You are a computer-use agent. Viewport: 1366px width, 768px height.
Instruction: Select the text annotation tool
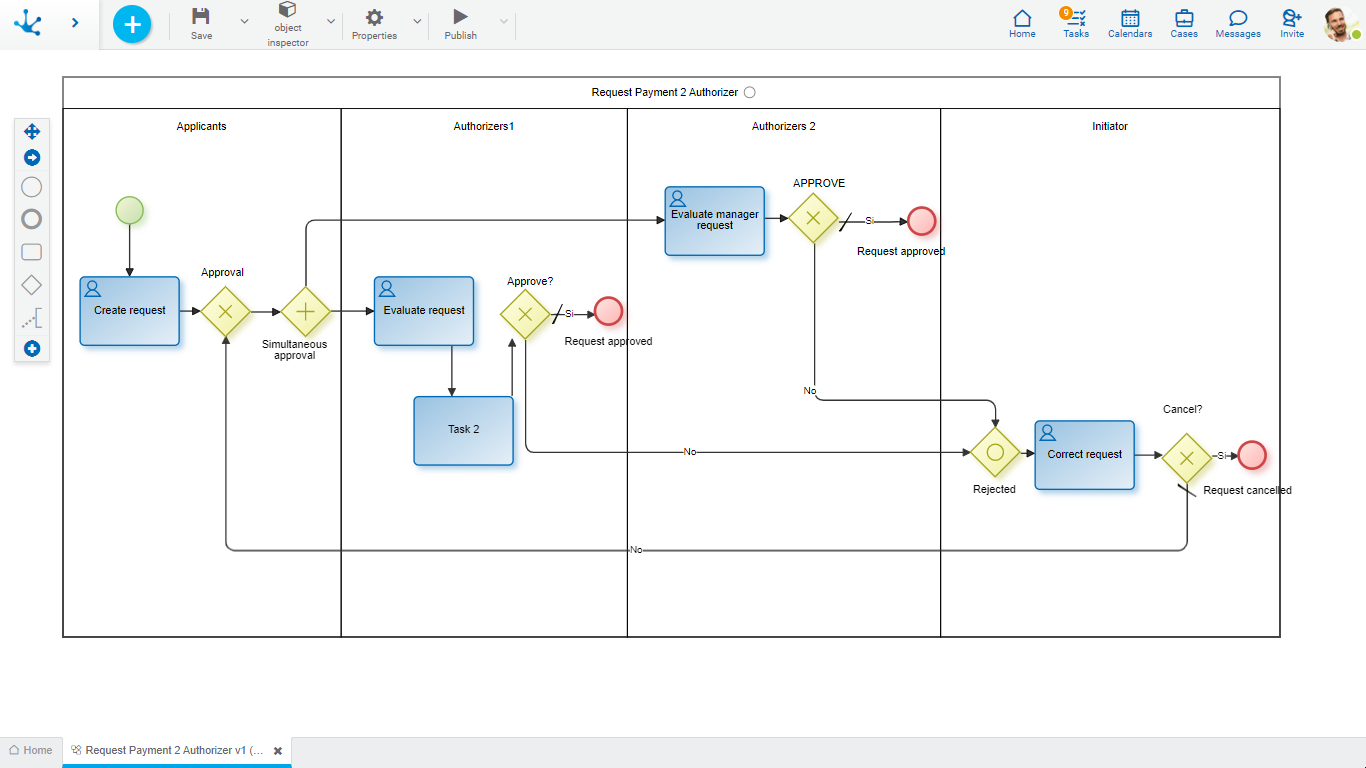(x=32, y=319)
